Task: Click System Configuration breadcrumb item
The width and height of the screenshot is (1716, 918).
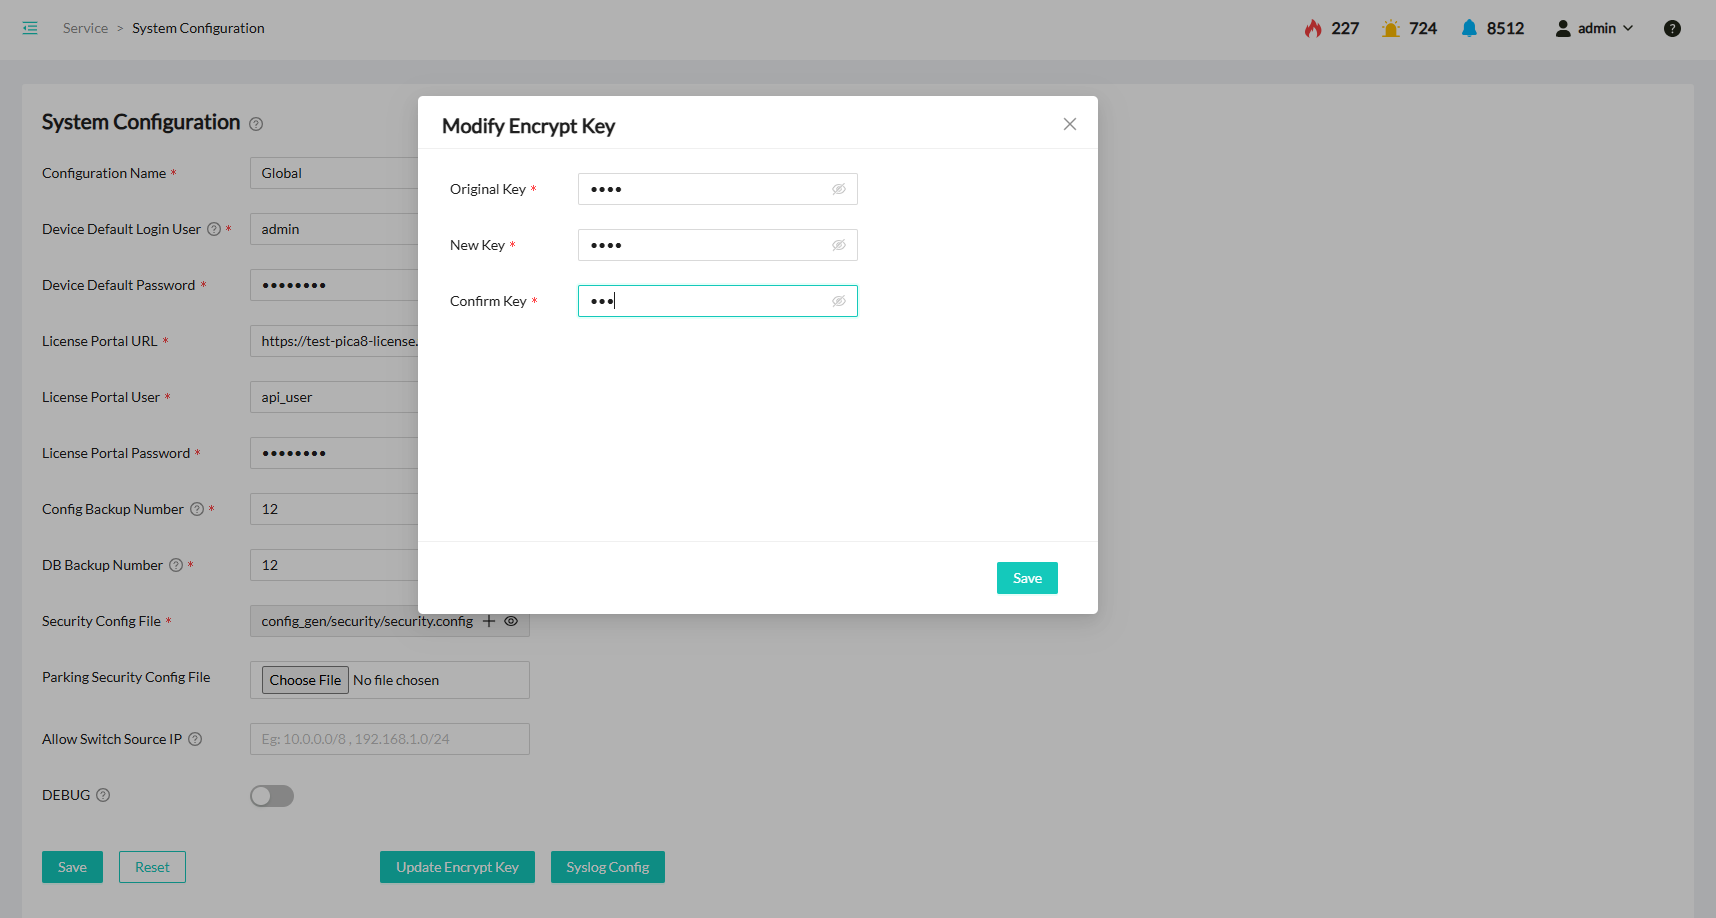Action: 198,28
